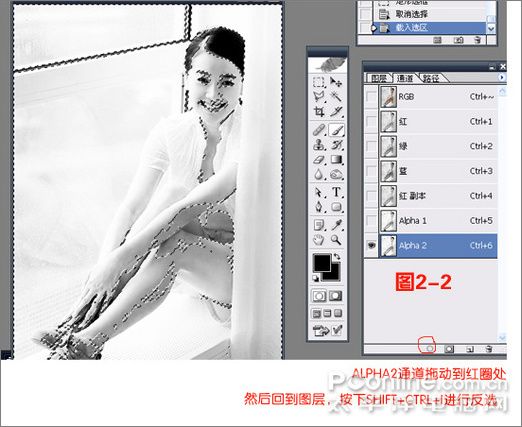Save selection as channel

[x=449, y=349]
